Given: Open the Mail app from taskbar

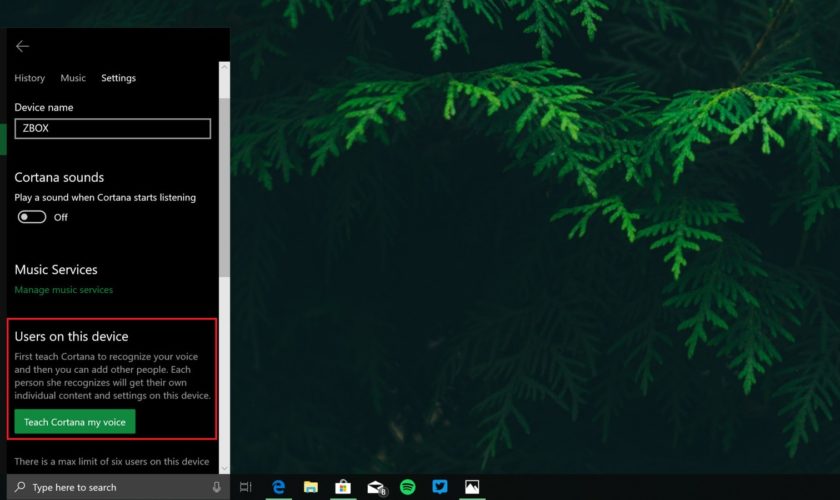Looking at the screenshot, I should (x=376, y=487).
